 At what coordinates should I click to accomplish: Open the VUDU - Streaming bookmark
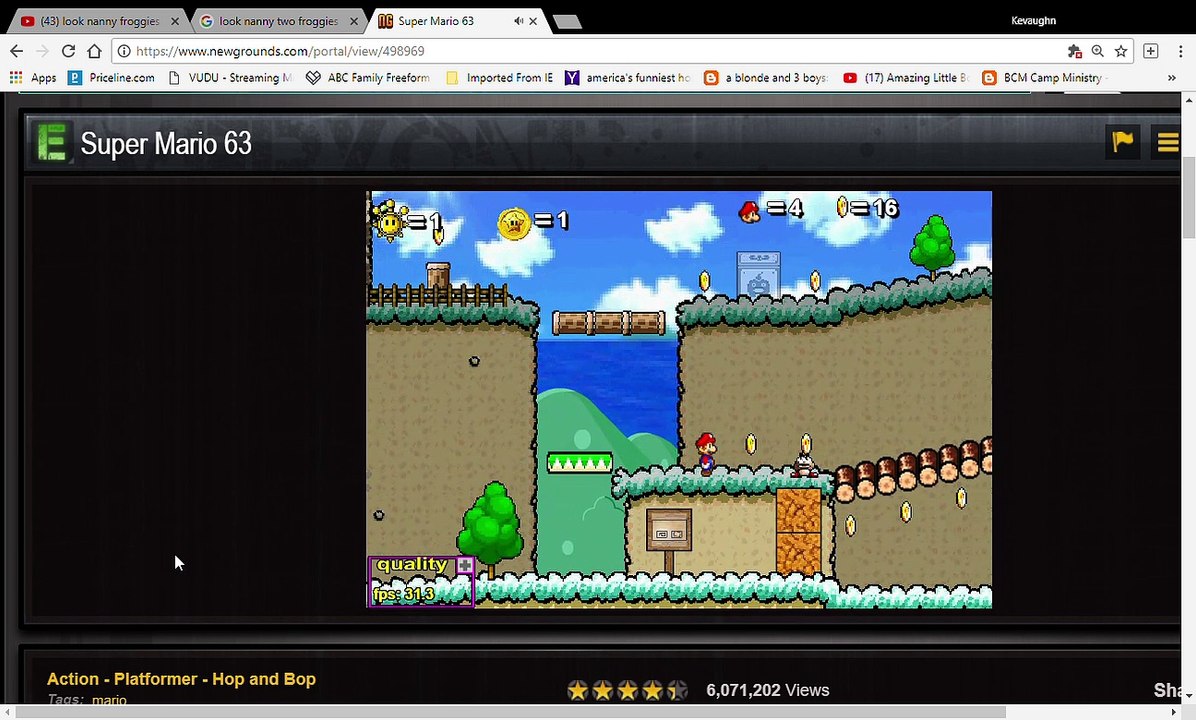[x=230, y=78]
